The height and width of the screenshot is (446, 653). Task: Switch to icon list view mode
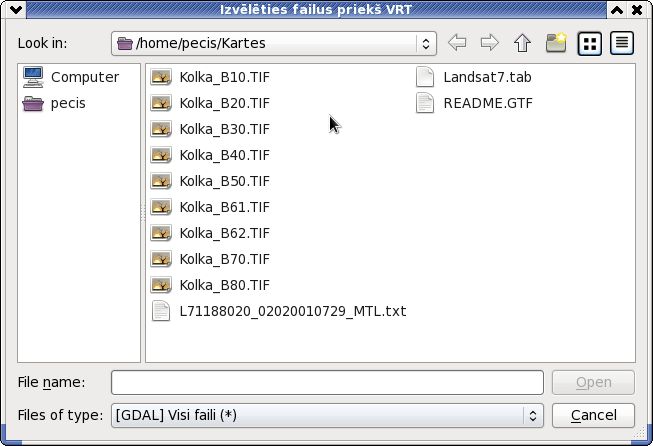[589, 43]
